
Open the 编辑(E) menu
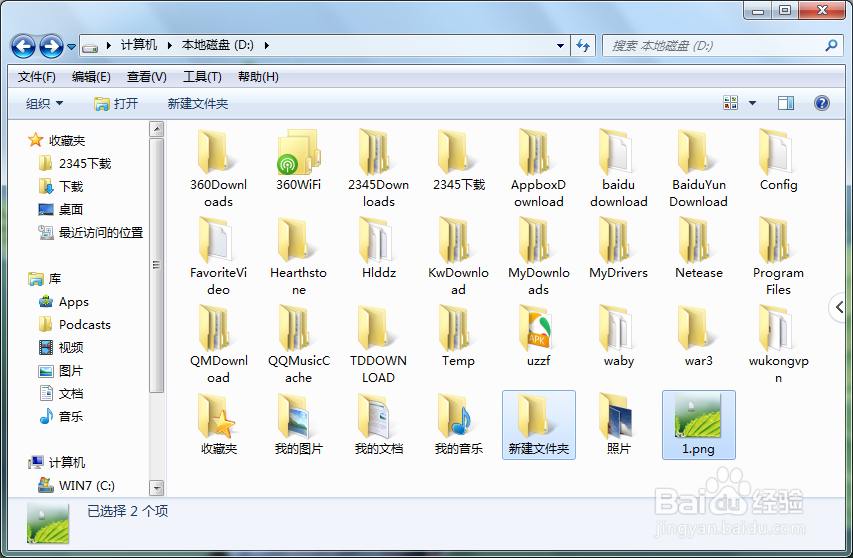pos(91,77)
